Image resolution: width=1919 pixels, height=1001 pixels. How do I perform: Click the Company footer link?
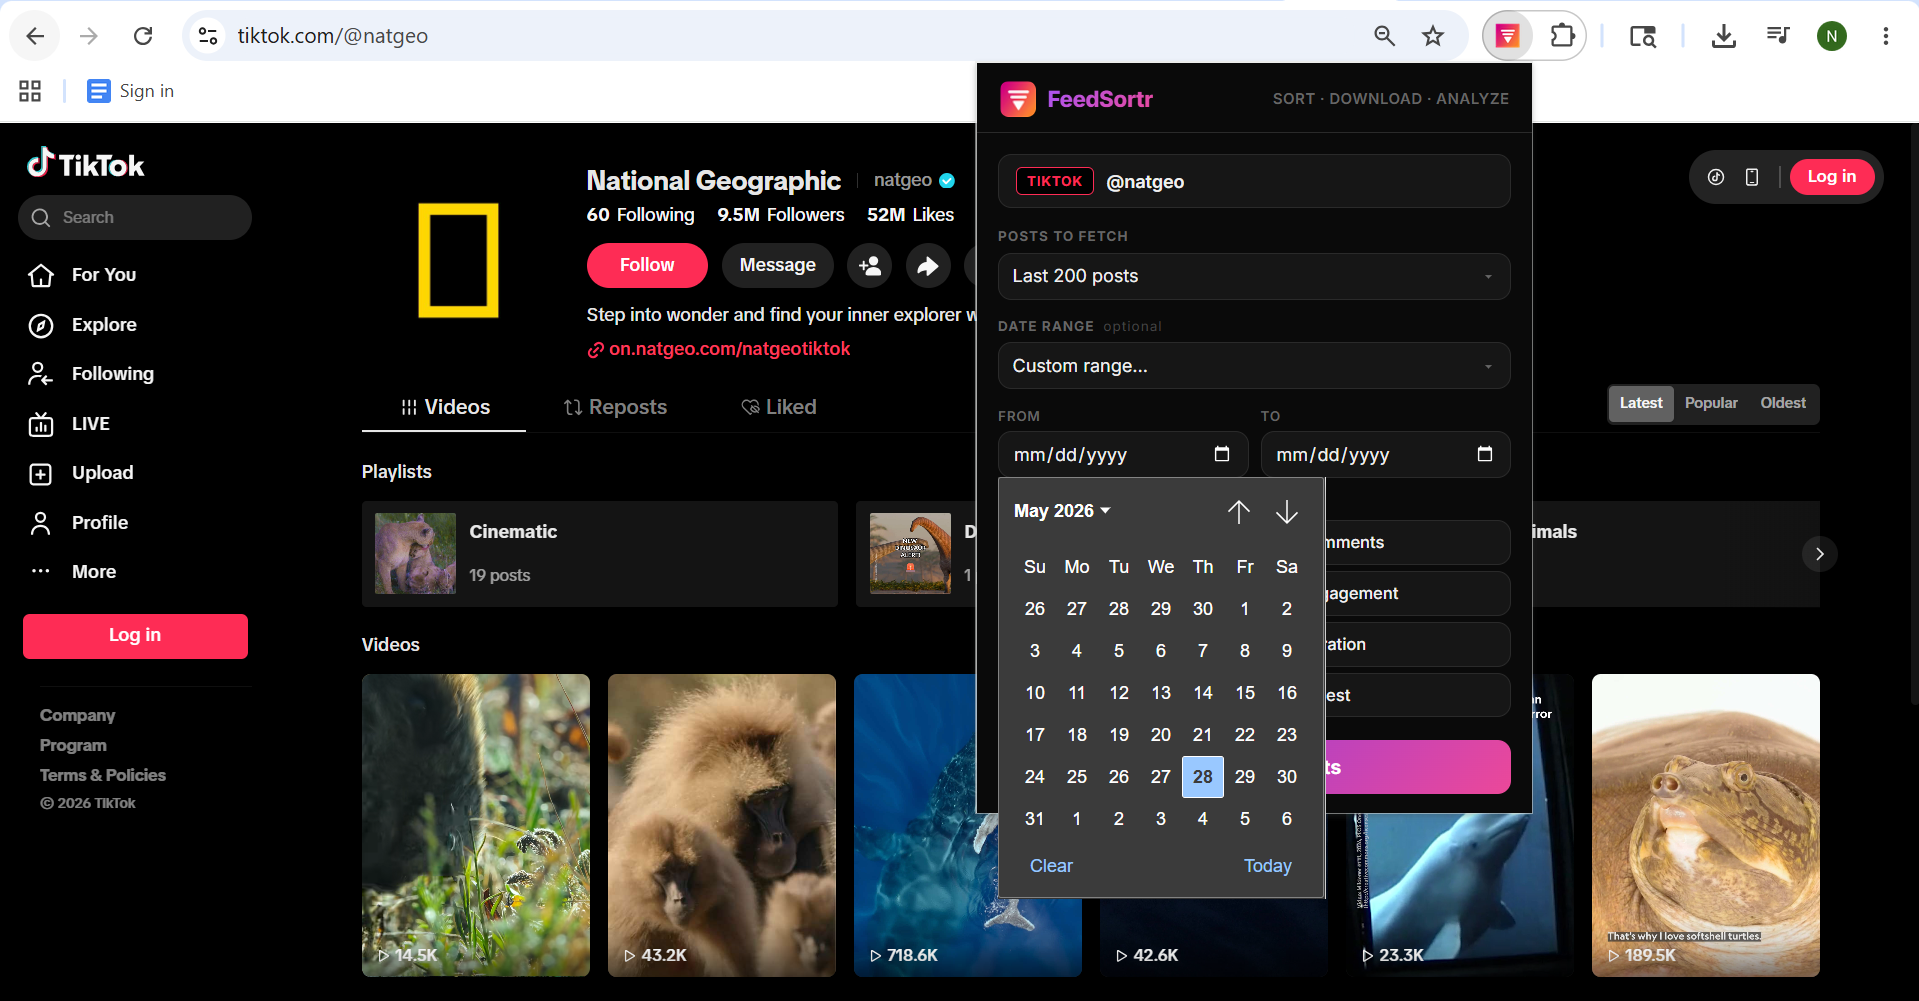(77, 716)
